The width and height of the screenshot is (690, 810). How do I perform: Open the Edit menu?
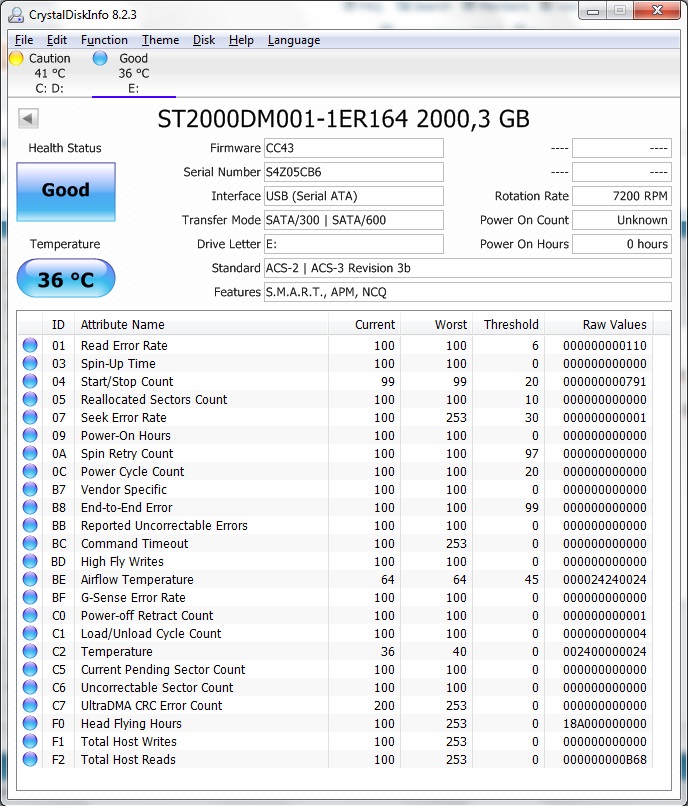(57, 40)
